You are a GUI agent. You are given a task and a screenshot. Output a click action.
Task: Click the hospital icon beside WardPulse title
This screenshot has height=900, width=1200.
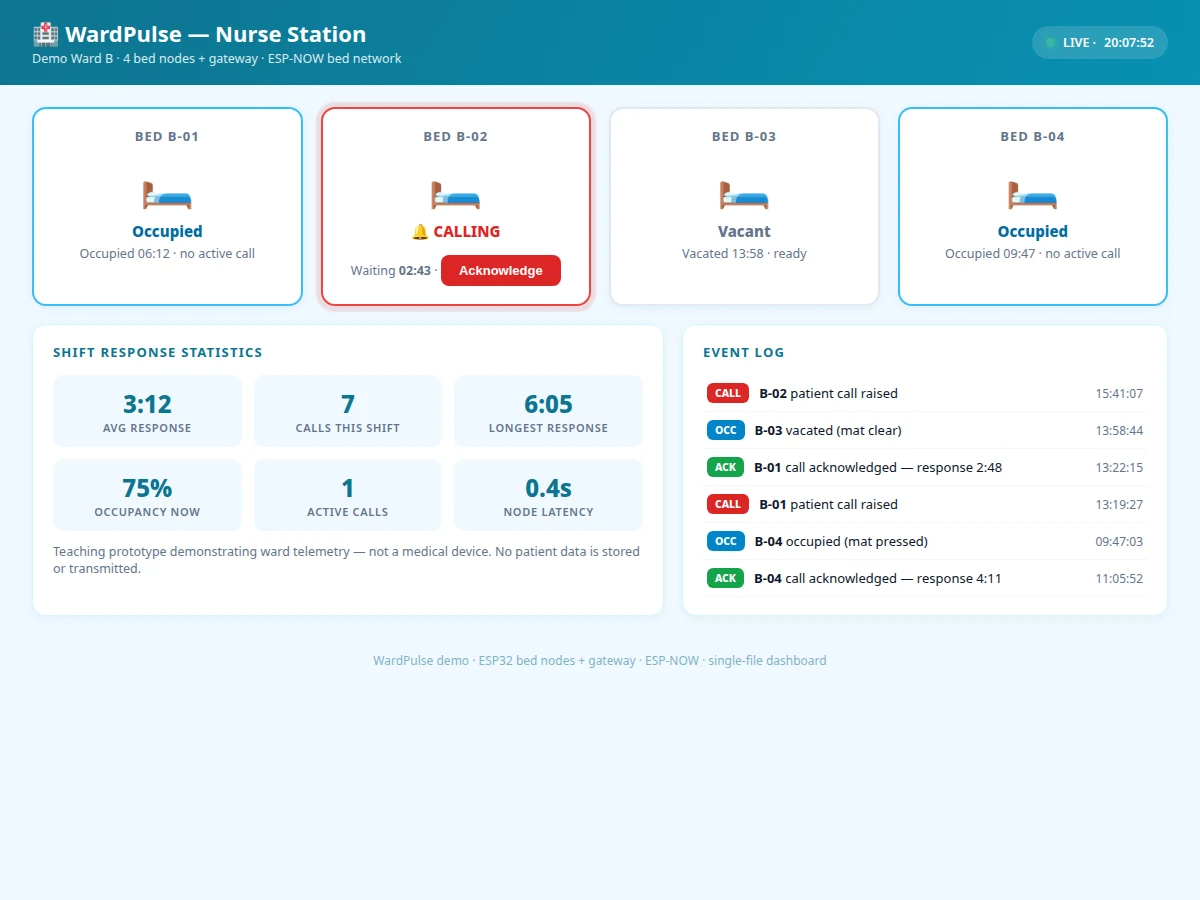tap(46, 35)
